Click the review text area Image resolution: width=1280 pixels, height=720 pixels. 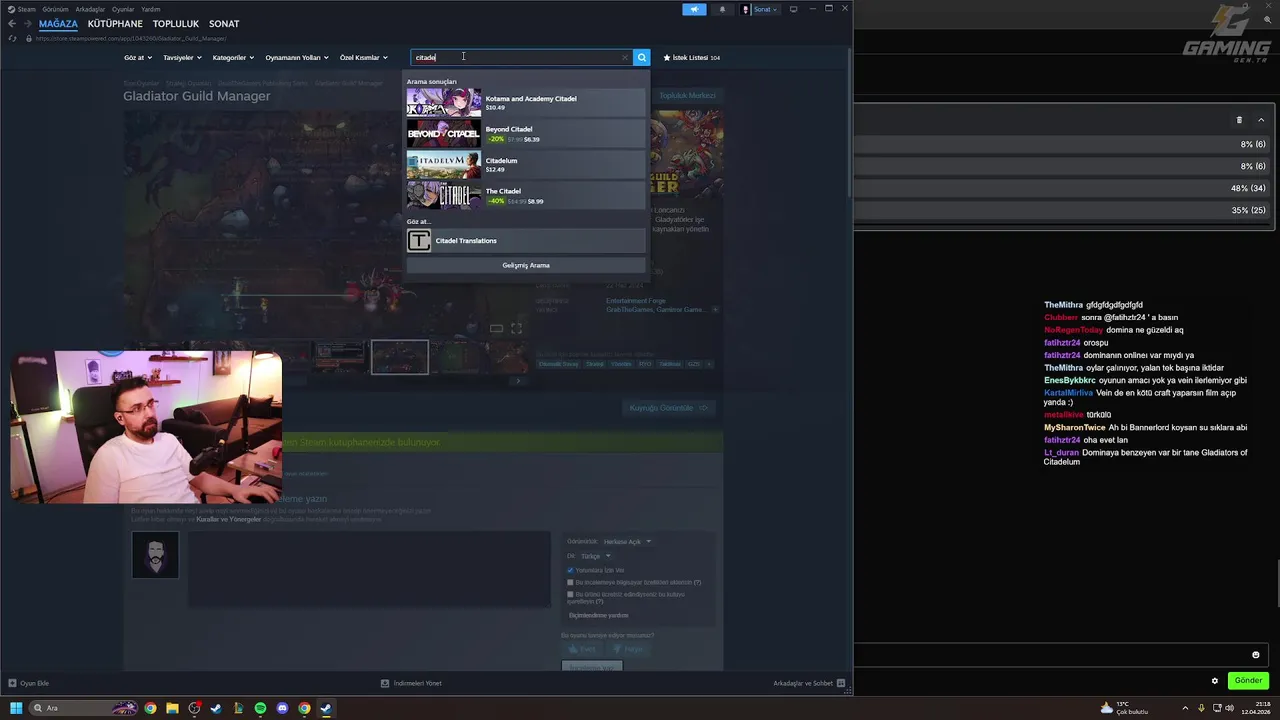[369, 569]
